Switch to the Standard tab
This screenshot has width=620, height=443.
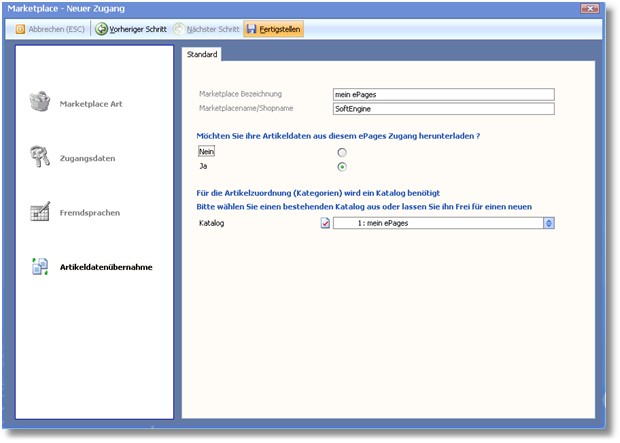[x=202, y=54]
